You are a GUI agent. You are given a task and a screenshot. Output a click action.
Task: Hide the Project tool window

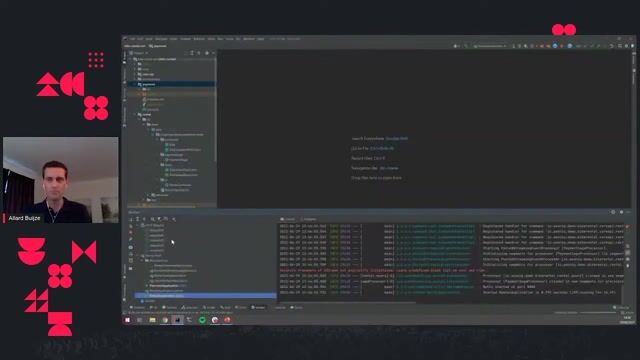[213, 53]
